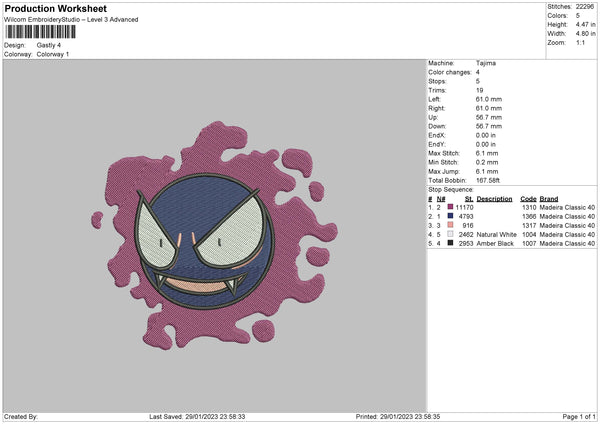This screenshot has height=424, width=600.
Task: Click stitch count "11170" in row 1
Action: (x=465, y=207)
